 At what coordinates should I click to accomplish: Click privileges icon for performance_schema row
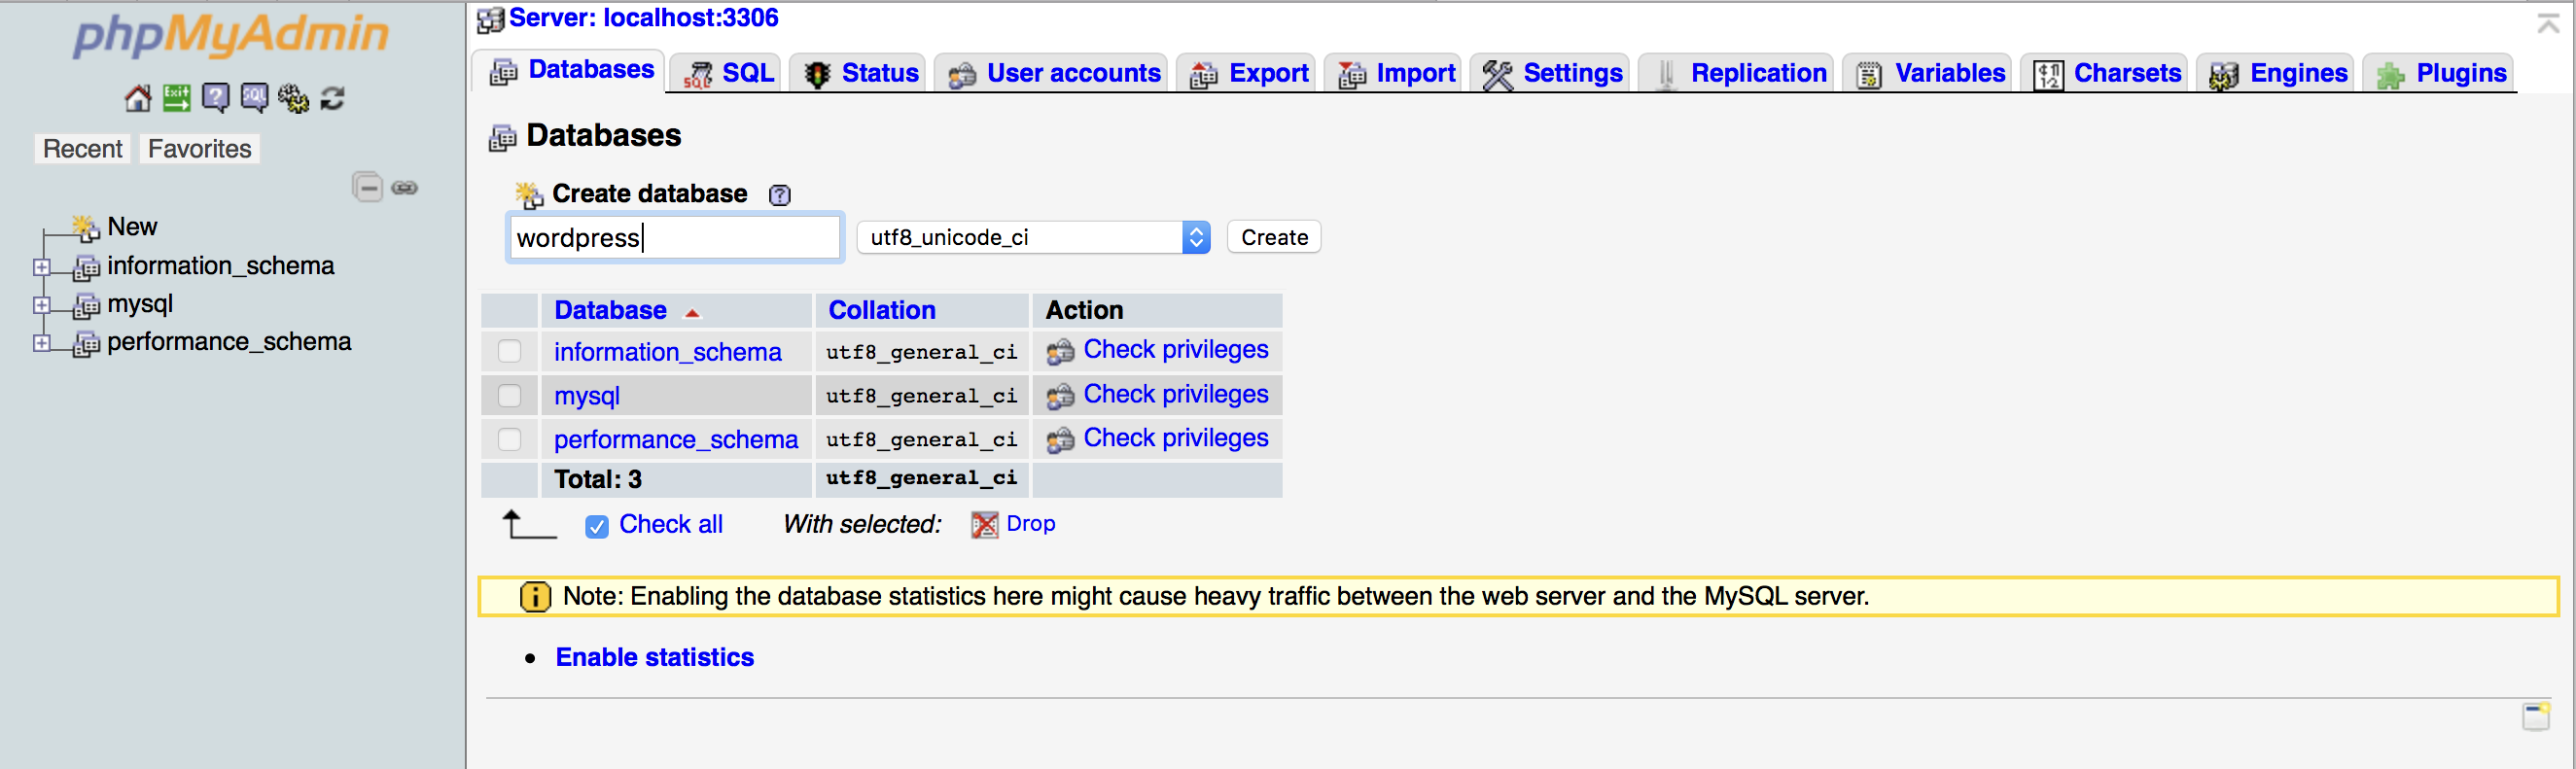coord(1061,440)
